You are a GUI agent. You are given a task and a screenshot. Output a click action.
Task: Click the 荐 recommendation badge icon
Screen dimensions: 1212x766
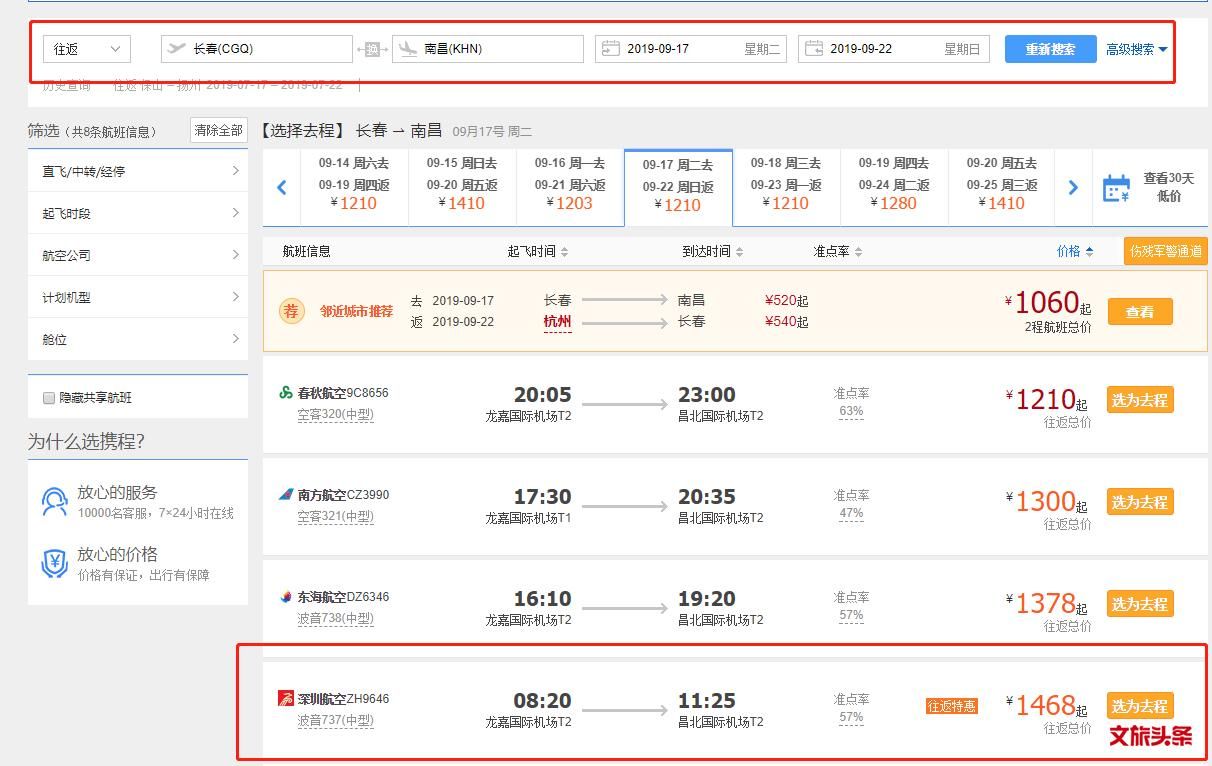pos(291,311)
